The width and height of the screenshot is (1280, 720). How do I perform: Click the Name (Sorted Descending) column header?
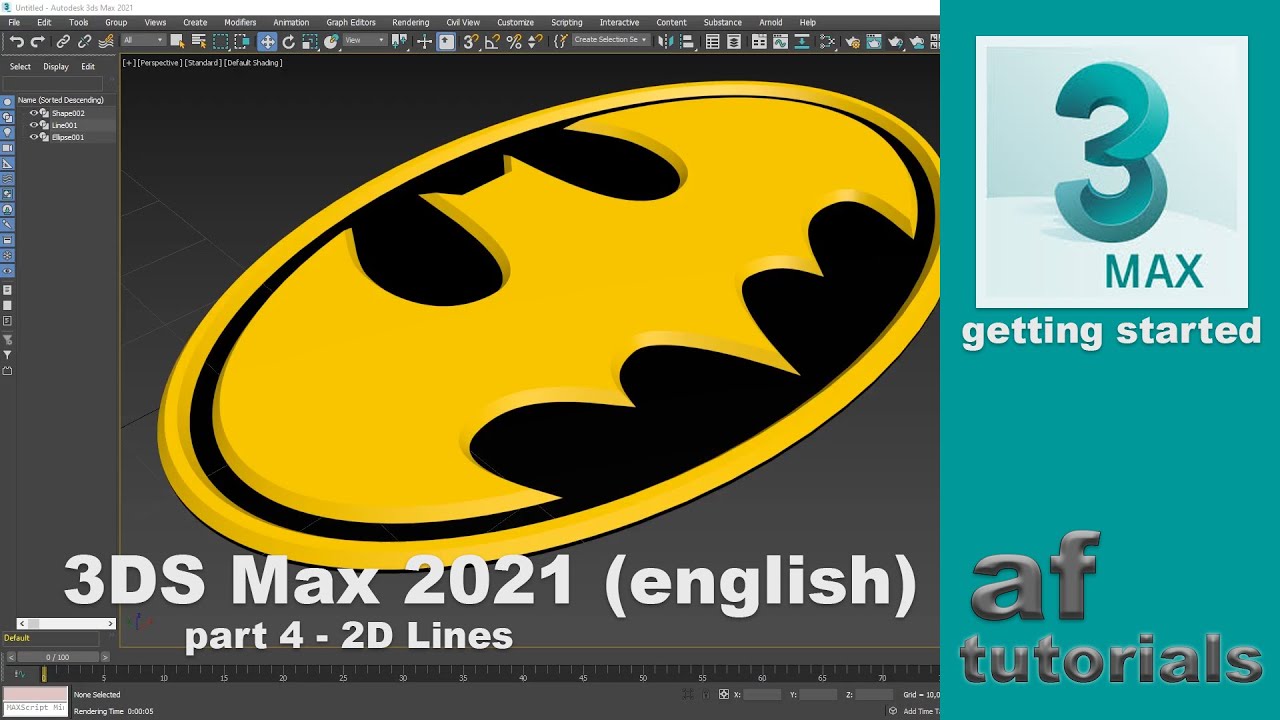tap(60, 100)
